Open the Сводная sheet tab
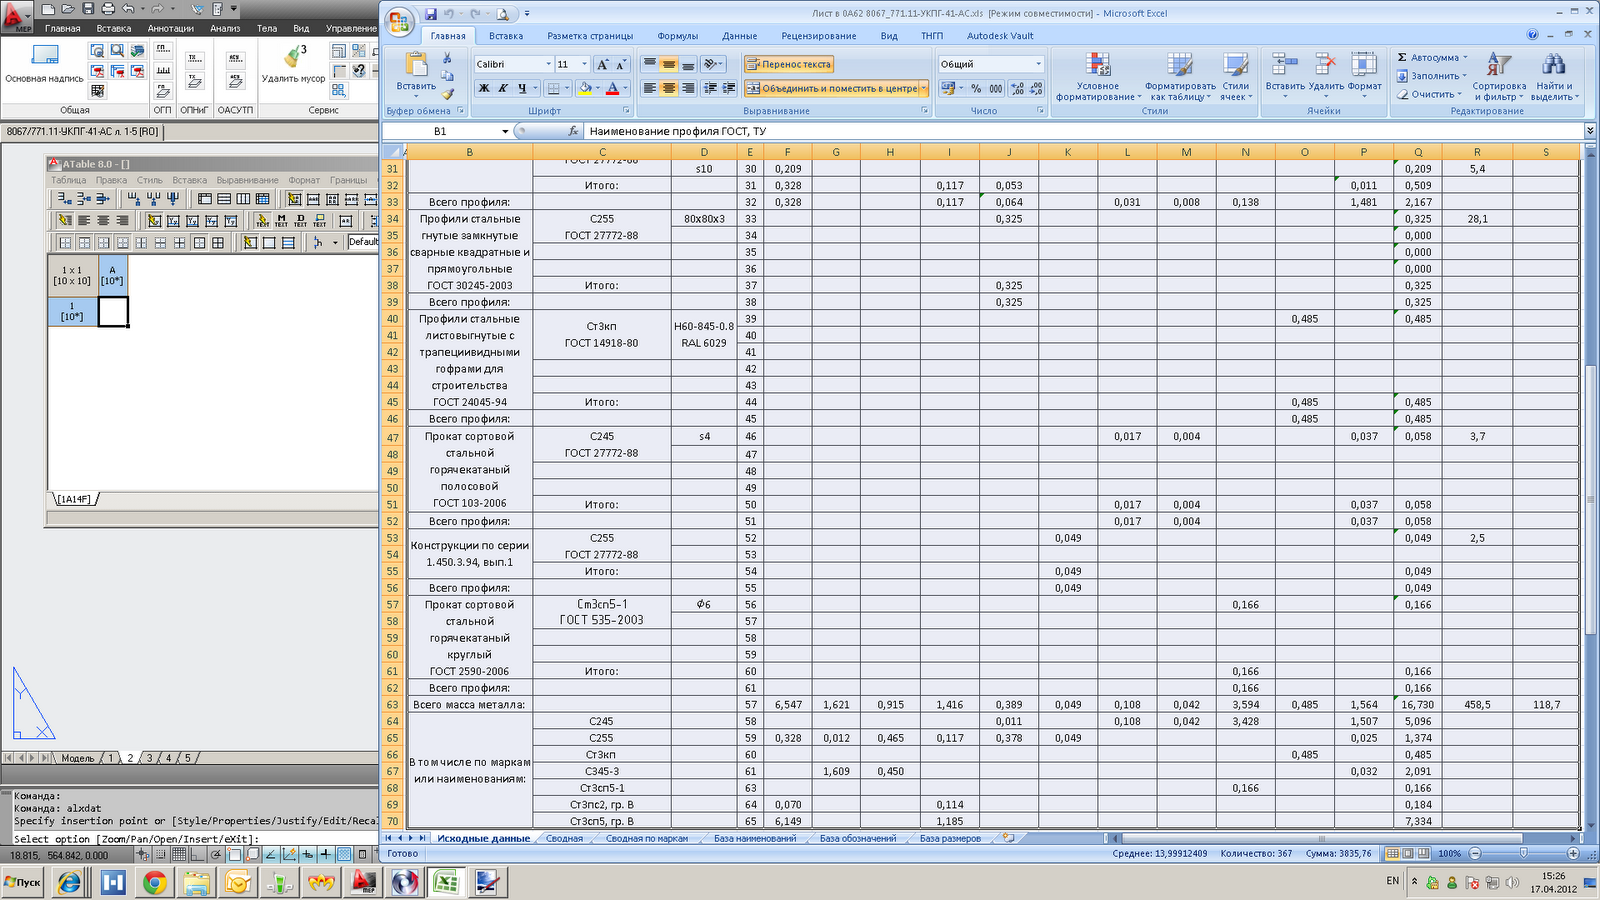This screenshot has width=1600, height=900. [564, 839]
